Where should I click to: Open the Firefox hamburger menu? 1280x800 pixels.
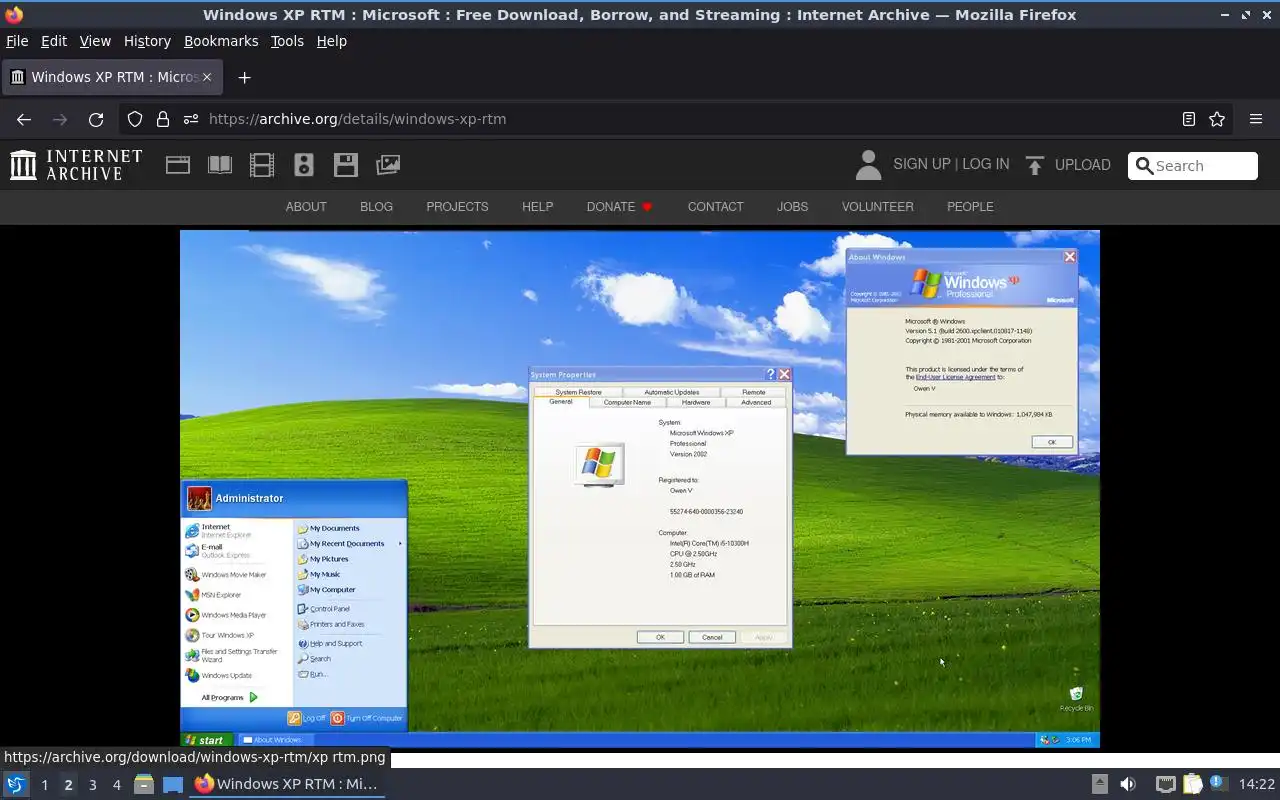1256,119
